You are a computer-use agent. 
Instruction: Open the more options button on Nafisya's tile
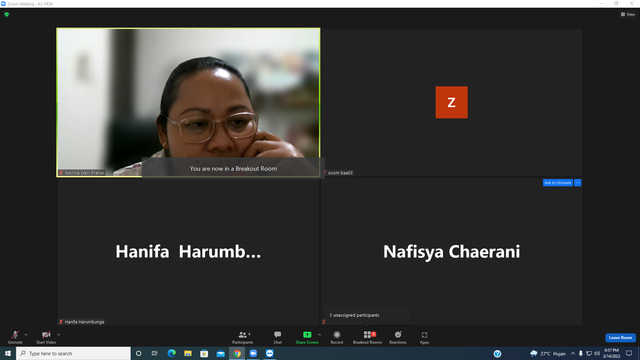578,183
